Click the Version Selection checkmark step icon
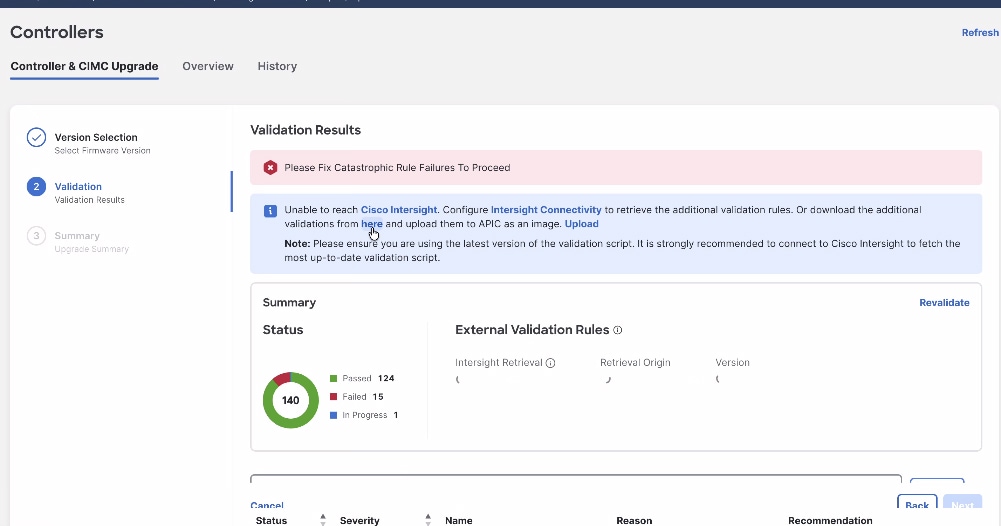This screenshot has height=526, width=1001. (x=36, y=138)
